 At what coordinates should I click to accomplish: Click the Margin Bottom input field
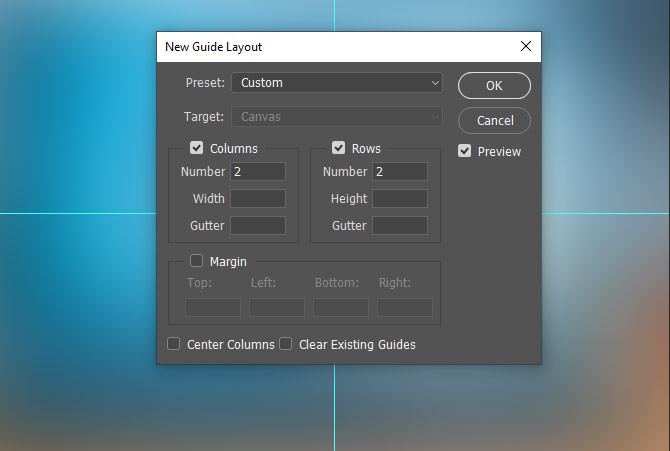click(x=341, y=307)
